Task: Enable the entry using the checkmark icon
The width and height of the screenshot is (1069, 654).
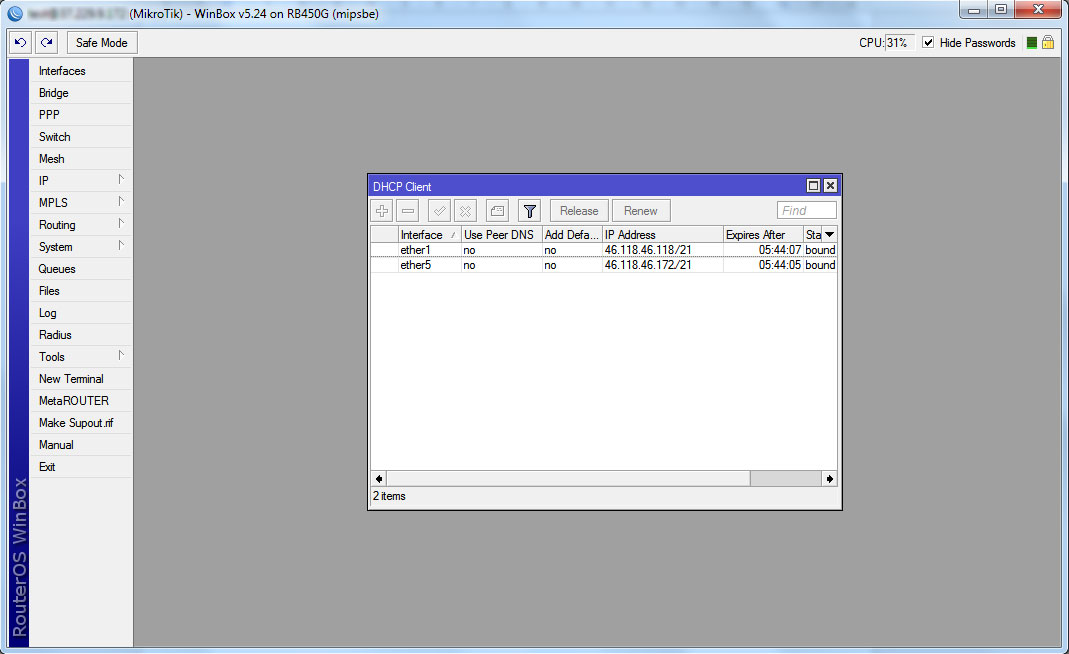Action: [439, 211]
